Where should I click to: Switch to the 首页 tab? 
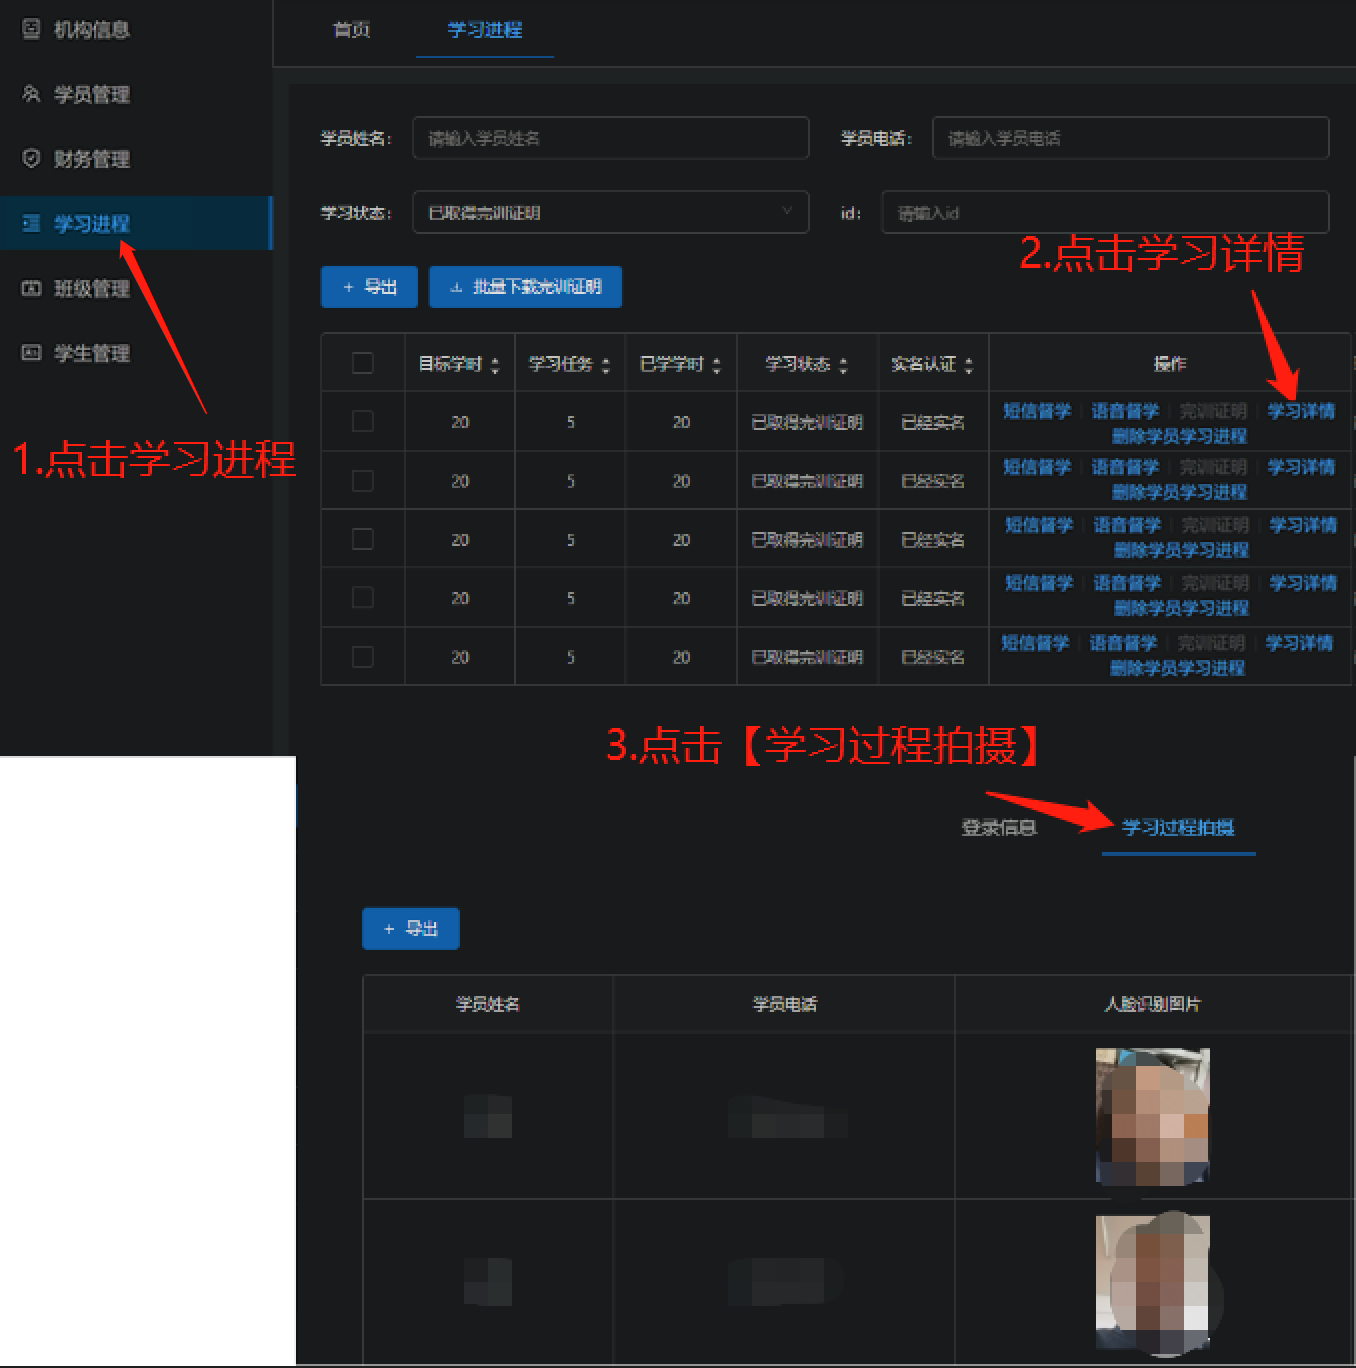351,30
